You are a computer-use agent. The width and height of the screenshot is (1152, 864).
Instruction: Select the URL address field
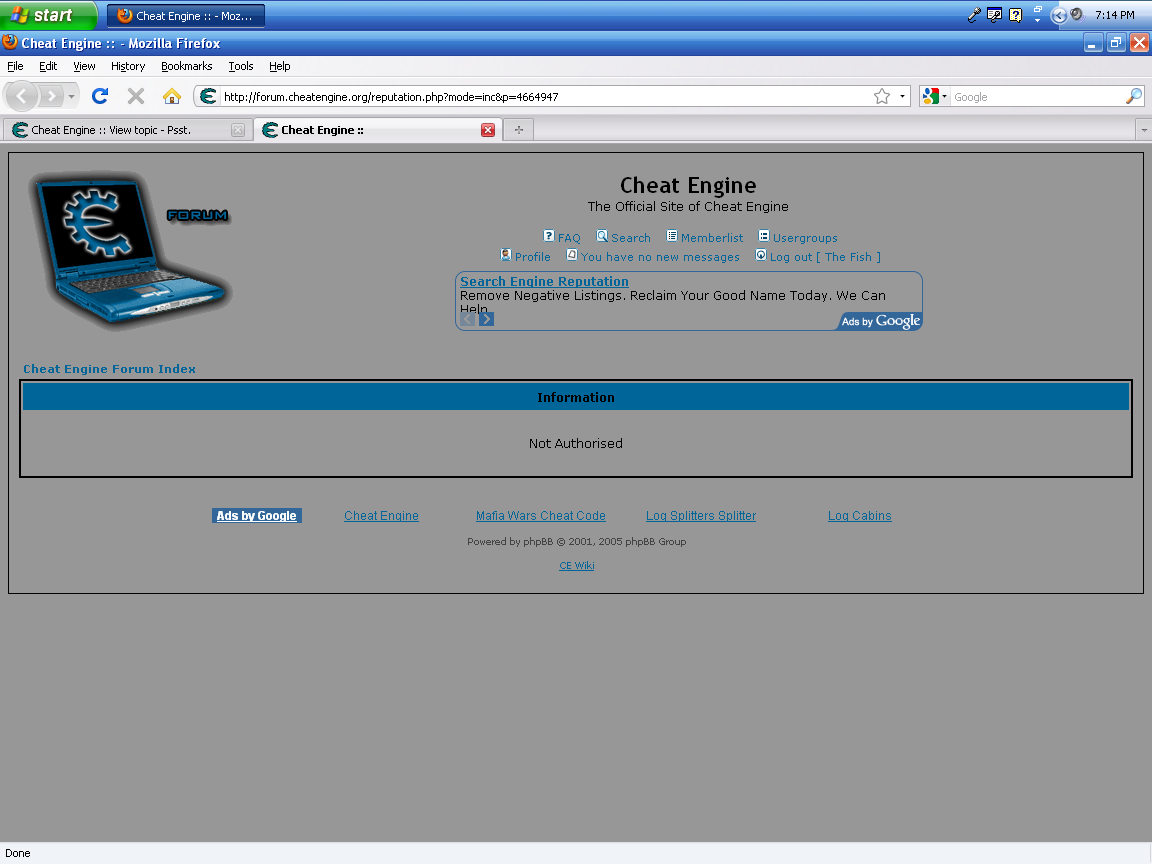544,96
